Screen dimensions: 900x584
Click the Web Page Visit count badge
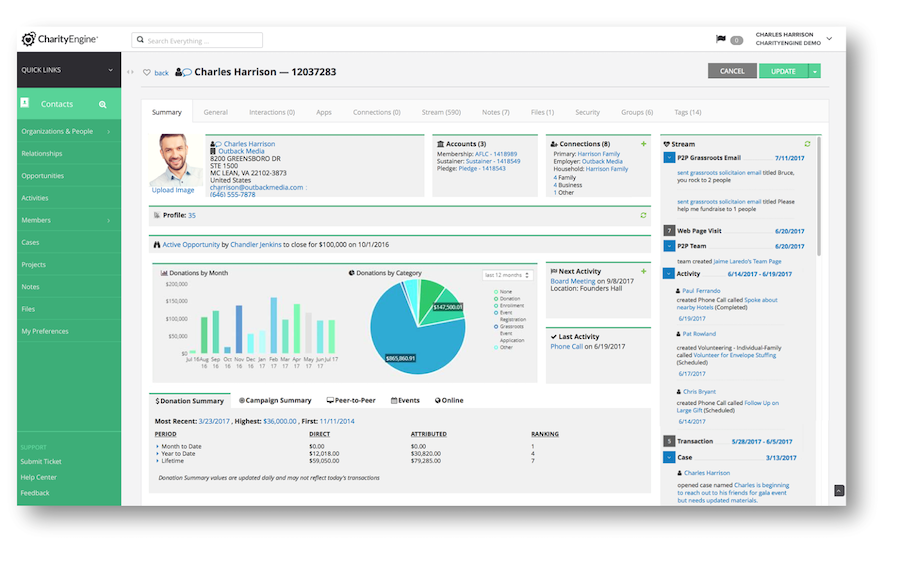(669, 231)
